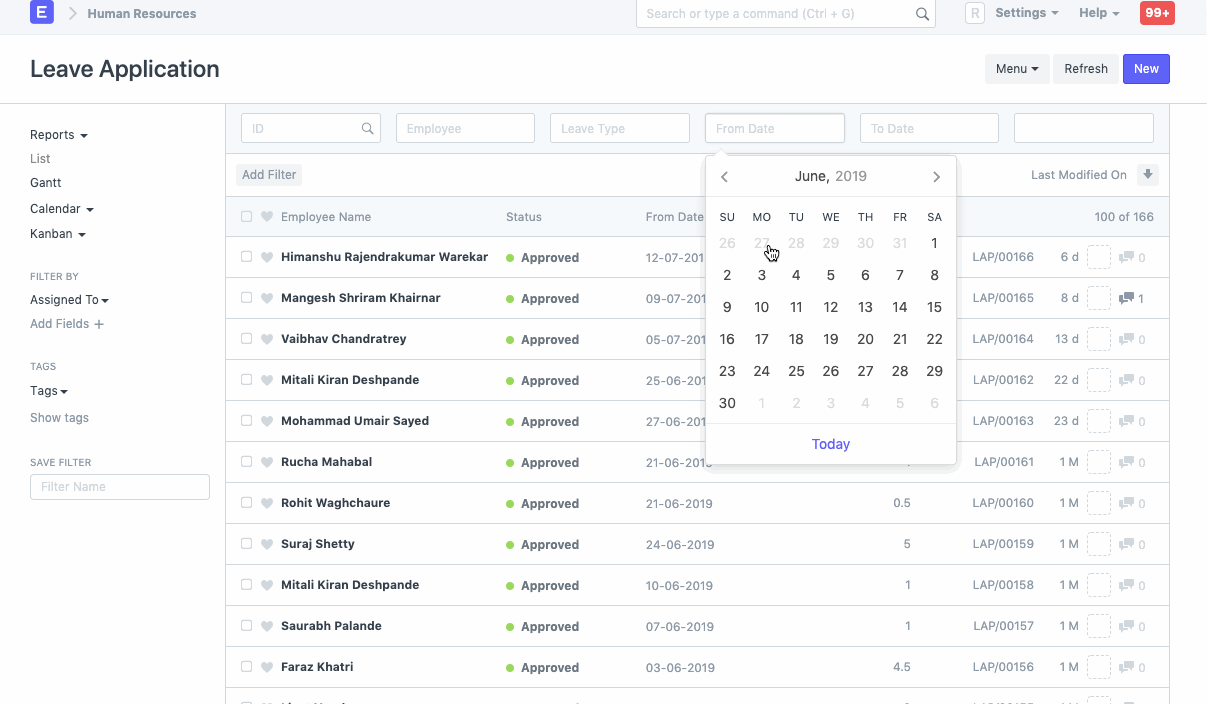1207x704 pixels.
Task: Expand the Reports dropdown in sidebar
Action: pos(58,134)
